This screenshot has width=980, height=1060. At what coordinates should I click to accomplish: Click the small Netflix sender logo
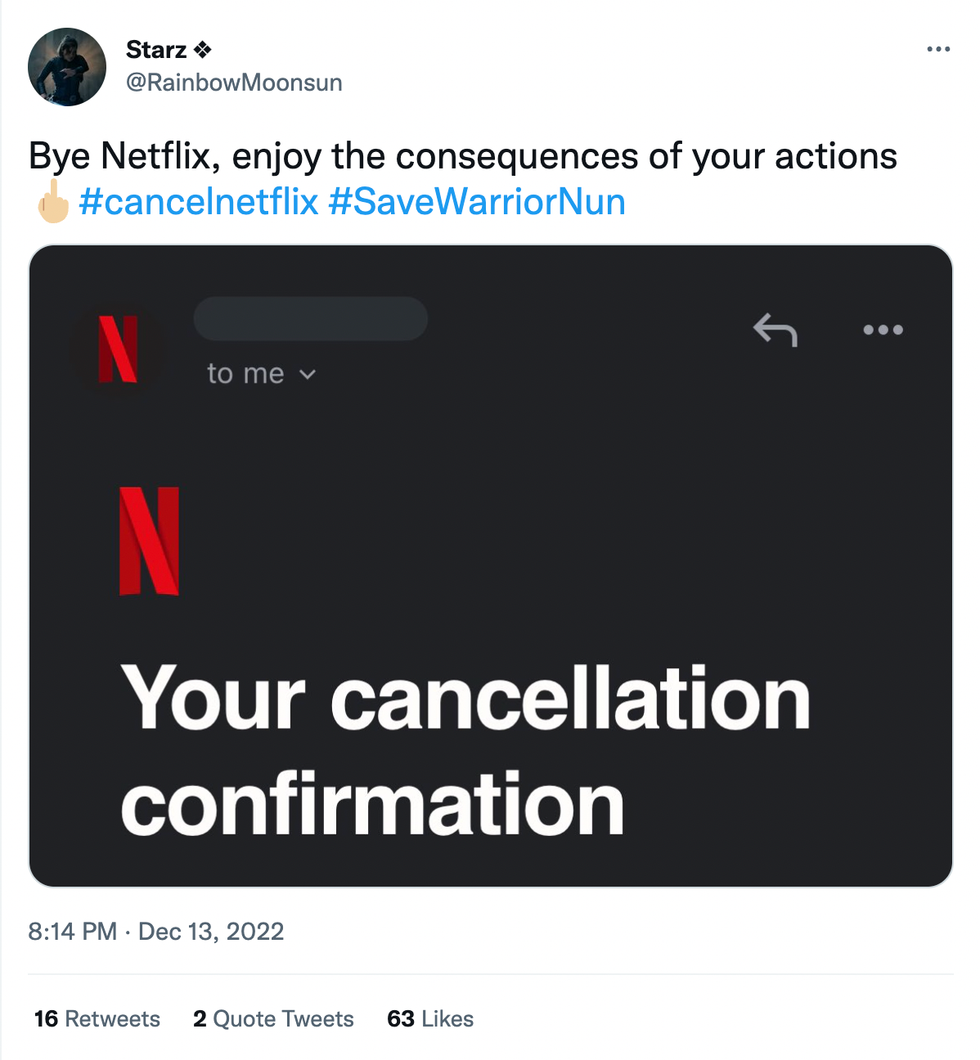[x=118, y=349]
